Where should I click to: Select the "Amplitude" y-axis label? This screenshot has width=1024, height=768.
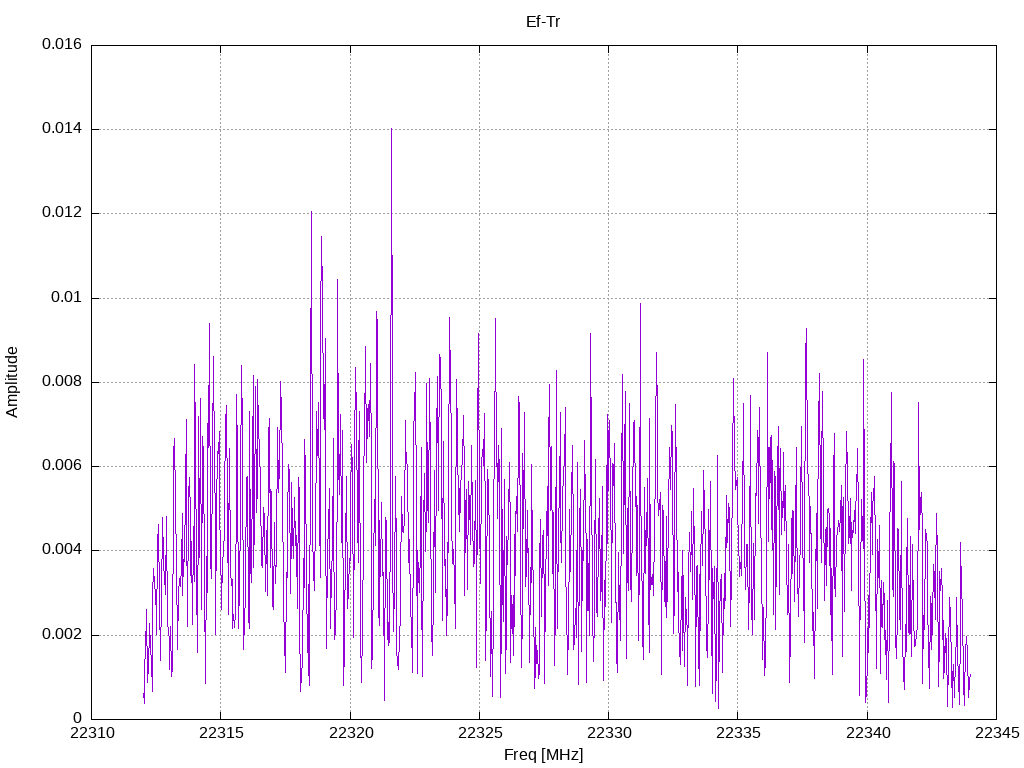12,382
